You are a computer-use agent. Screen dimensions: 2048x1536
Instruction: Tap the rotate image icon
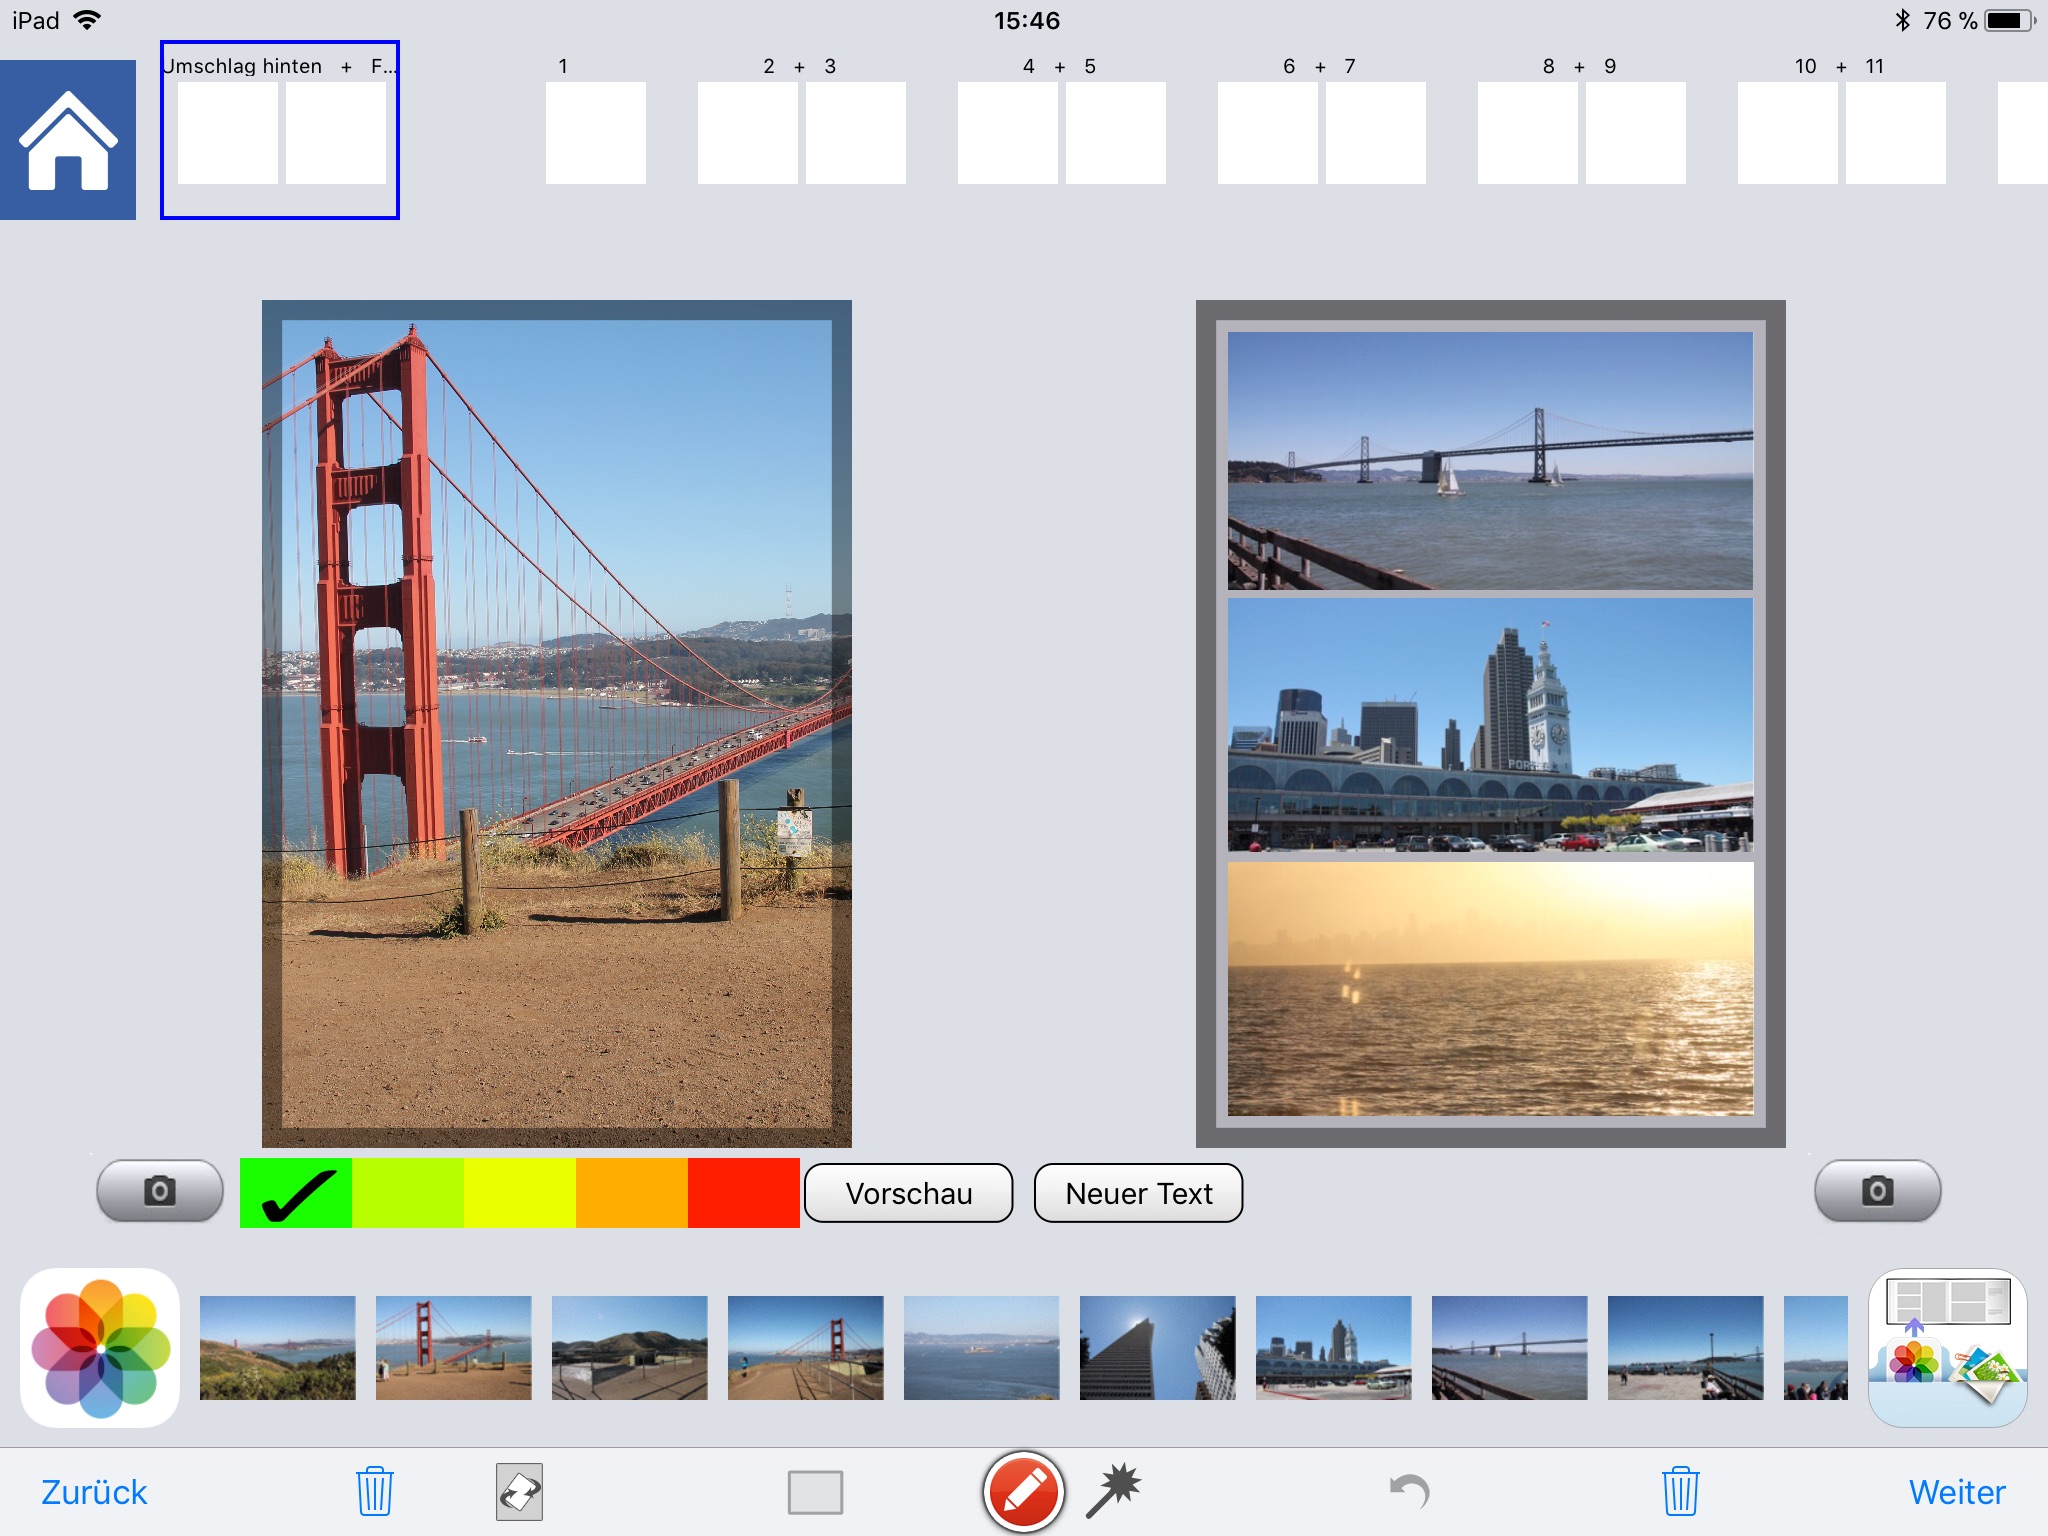click(519, 1492)
